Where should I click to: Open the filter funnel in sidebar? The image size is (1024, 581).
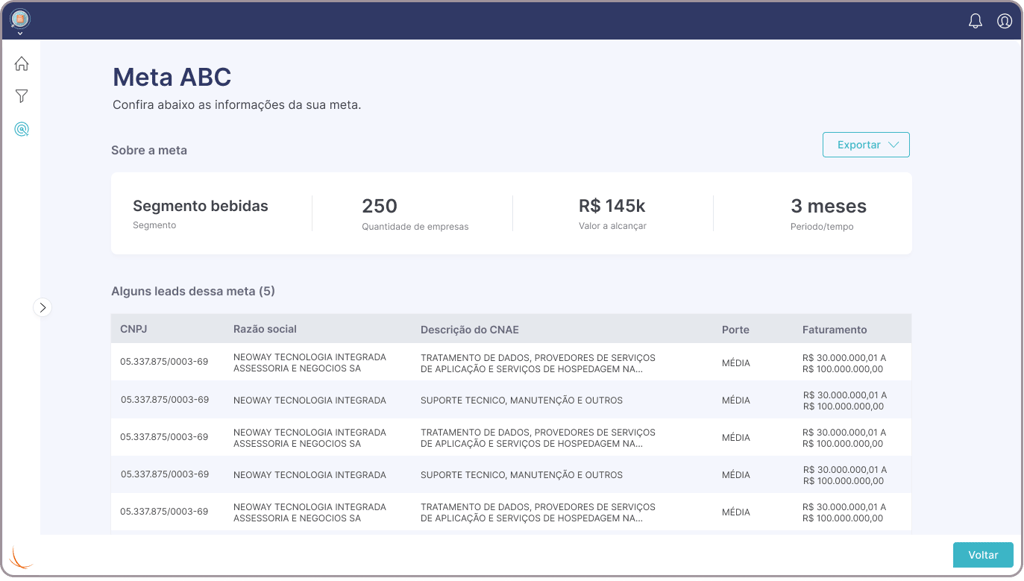click(21, 96)
